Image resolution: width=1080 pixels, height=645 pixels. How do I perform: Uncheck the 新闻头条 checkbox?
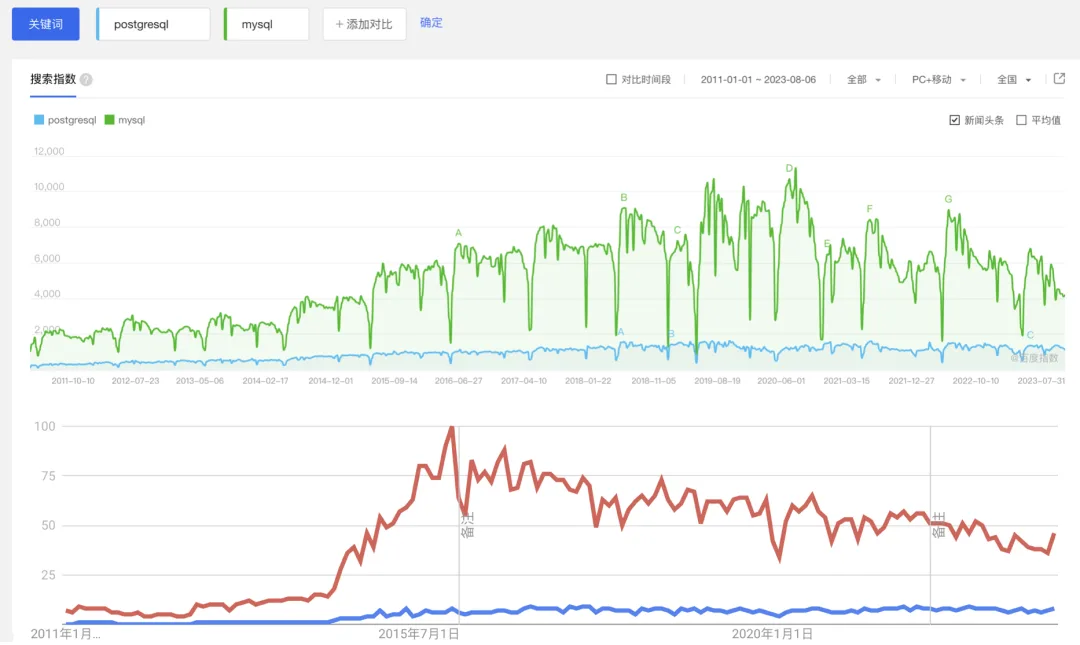955,120
